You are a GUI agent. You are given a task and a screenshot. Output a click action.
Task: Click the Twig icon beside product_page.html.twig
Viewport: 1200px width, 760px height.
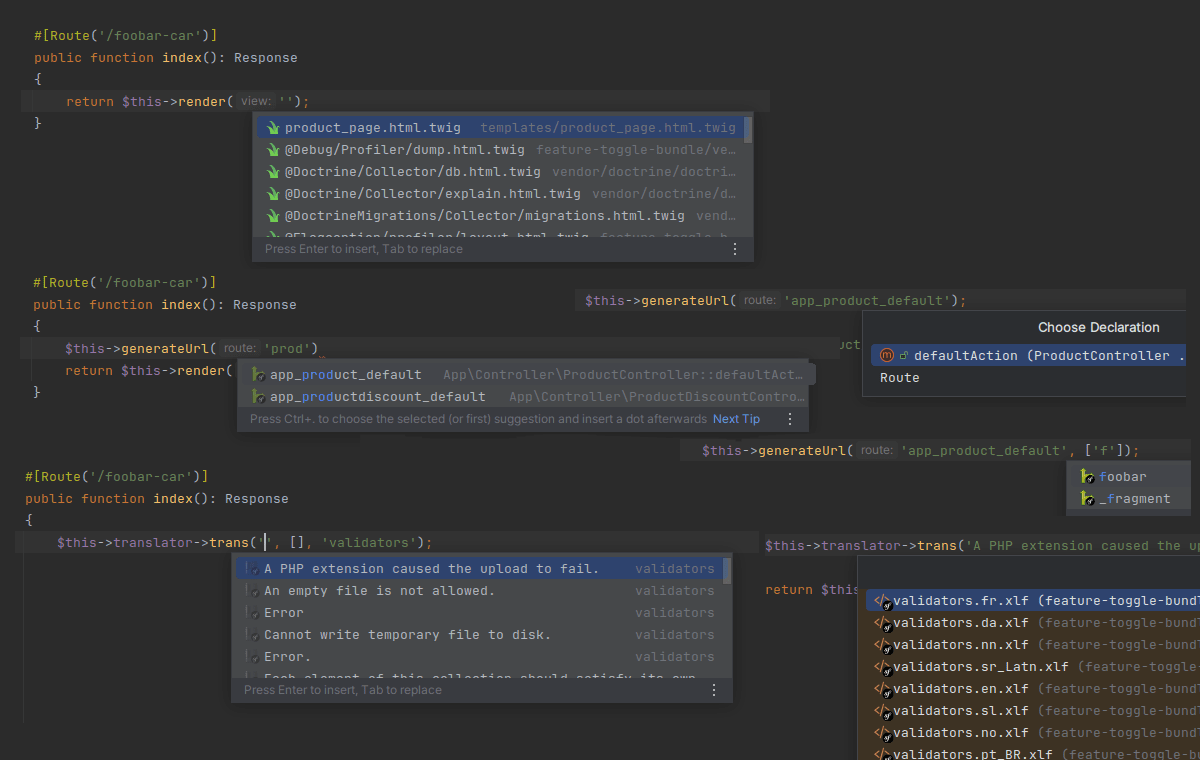(x=272, y=128)
